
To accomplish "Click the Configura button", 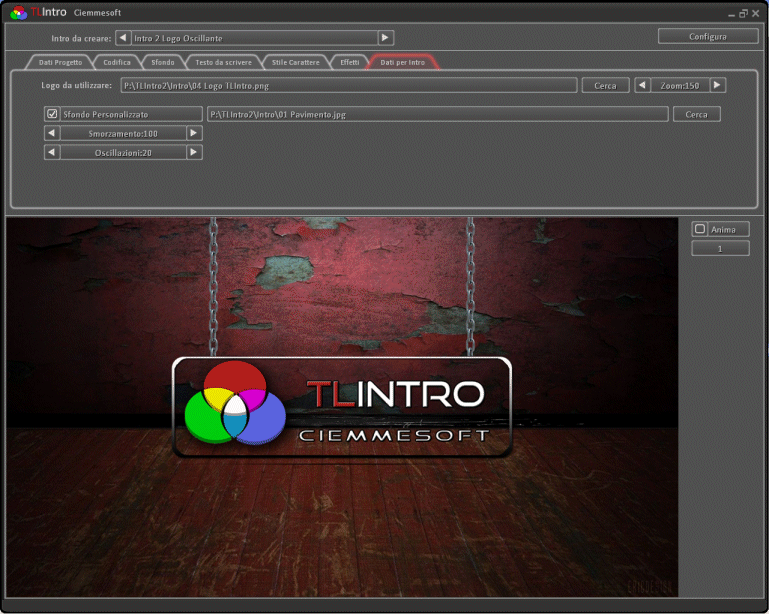I will [x=708, y=36].
